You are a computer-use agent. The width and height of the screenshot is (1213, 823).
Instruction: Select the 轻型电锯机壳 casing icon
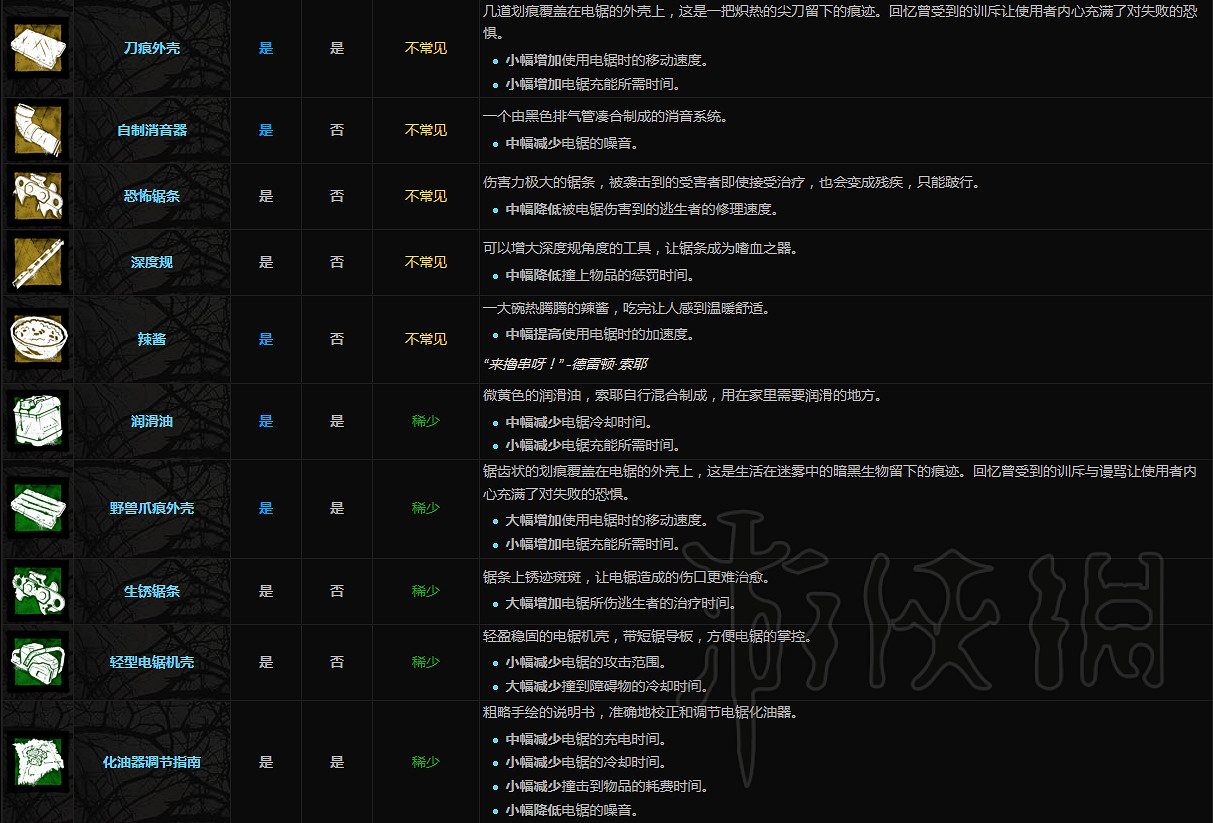click(37, 661)
